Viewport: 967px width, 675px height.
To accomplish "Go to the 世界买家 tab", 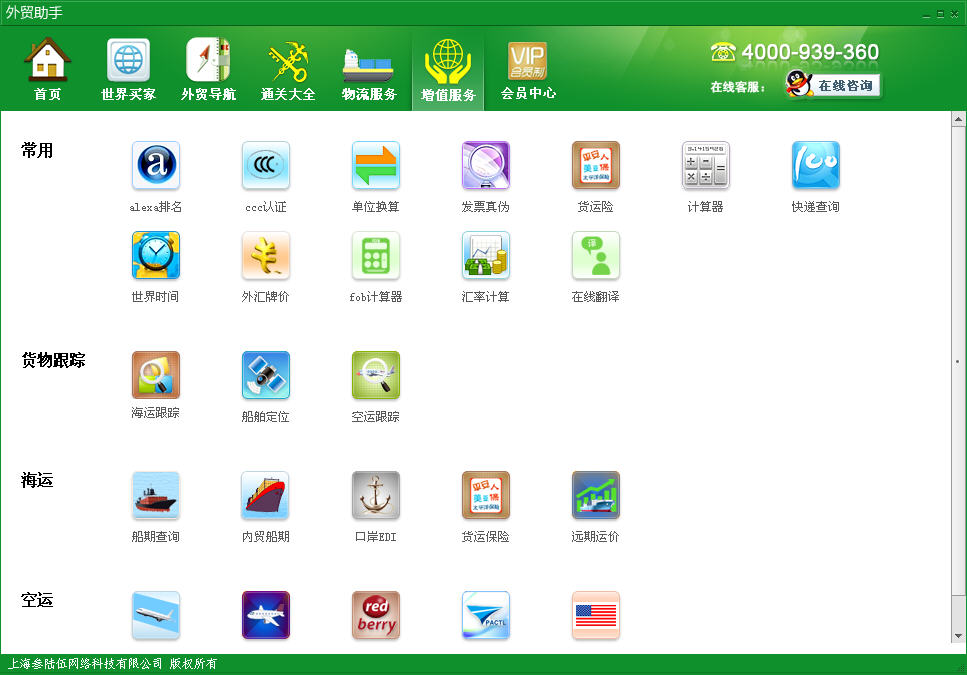I will (128, 70).
